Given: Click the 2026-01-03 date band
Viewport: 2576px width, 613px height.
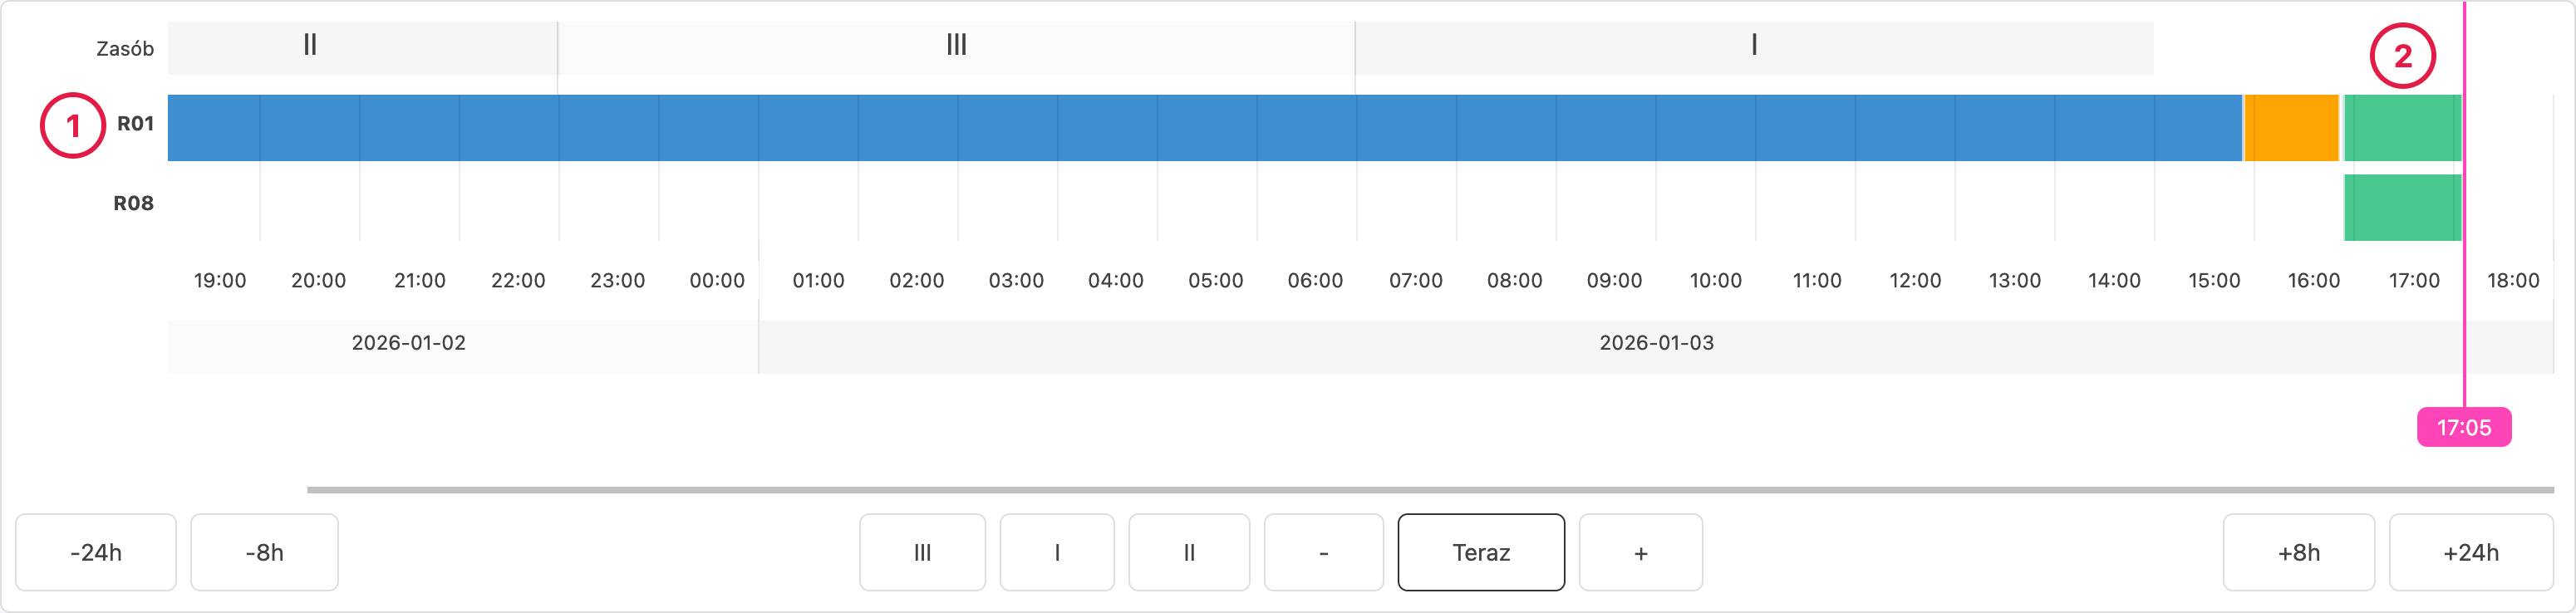Looking at the screenshot, I should [1656, 344].
